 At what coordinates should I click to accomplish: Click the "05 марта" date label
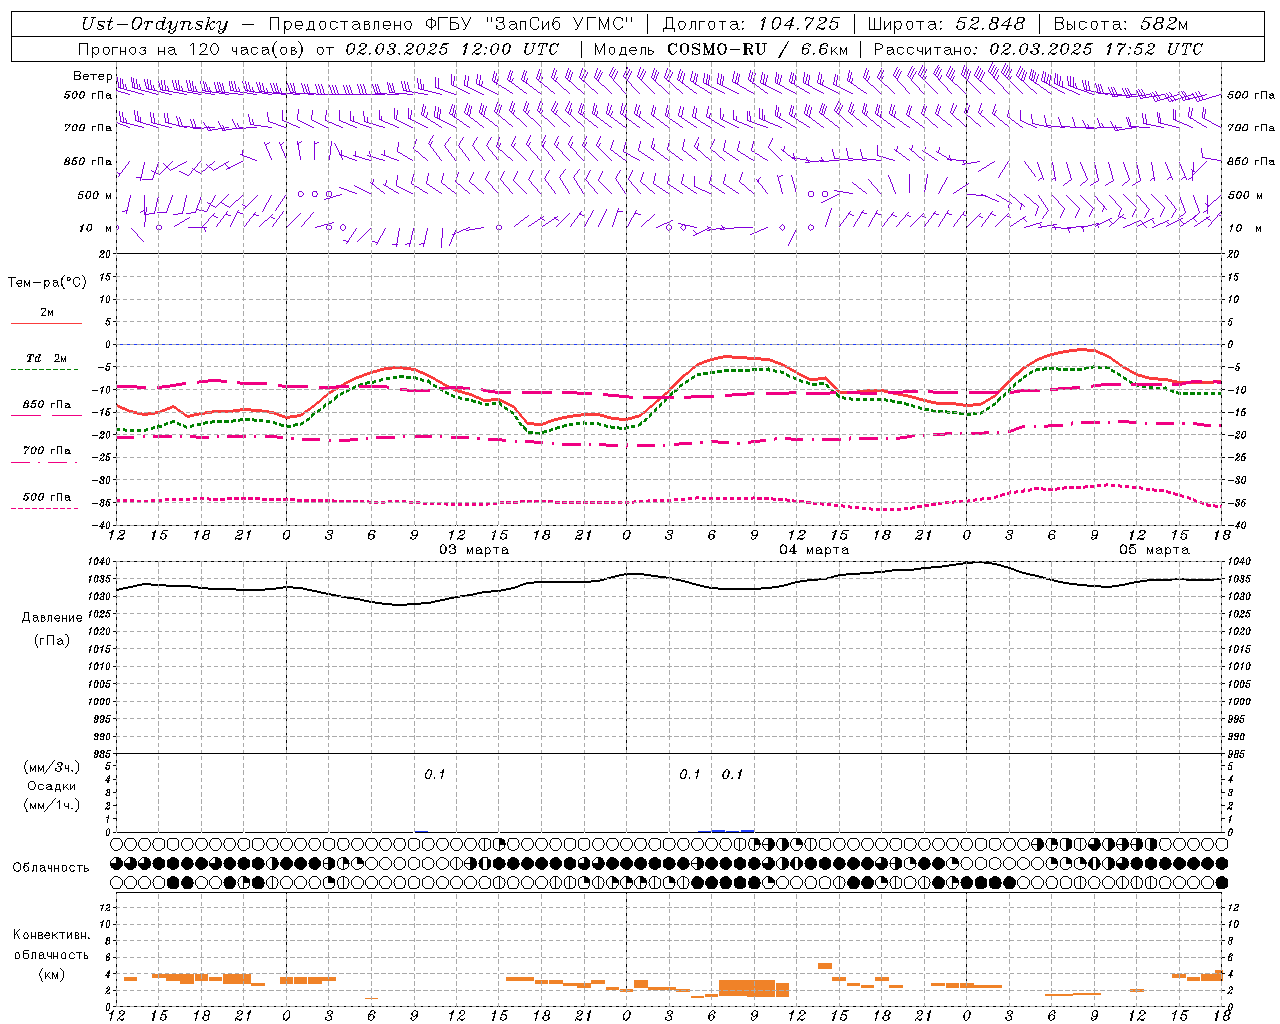tap(1154, 550)
